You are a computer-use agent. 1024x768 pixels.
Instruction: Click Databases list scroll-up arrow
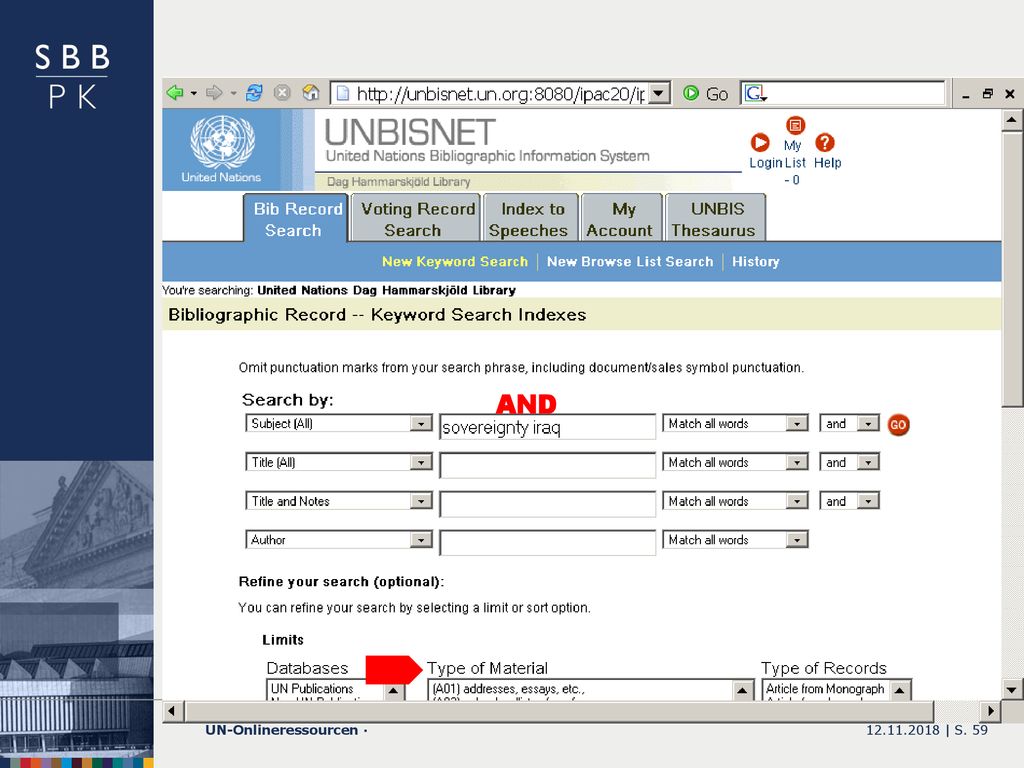point(393,690)
